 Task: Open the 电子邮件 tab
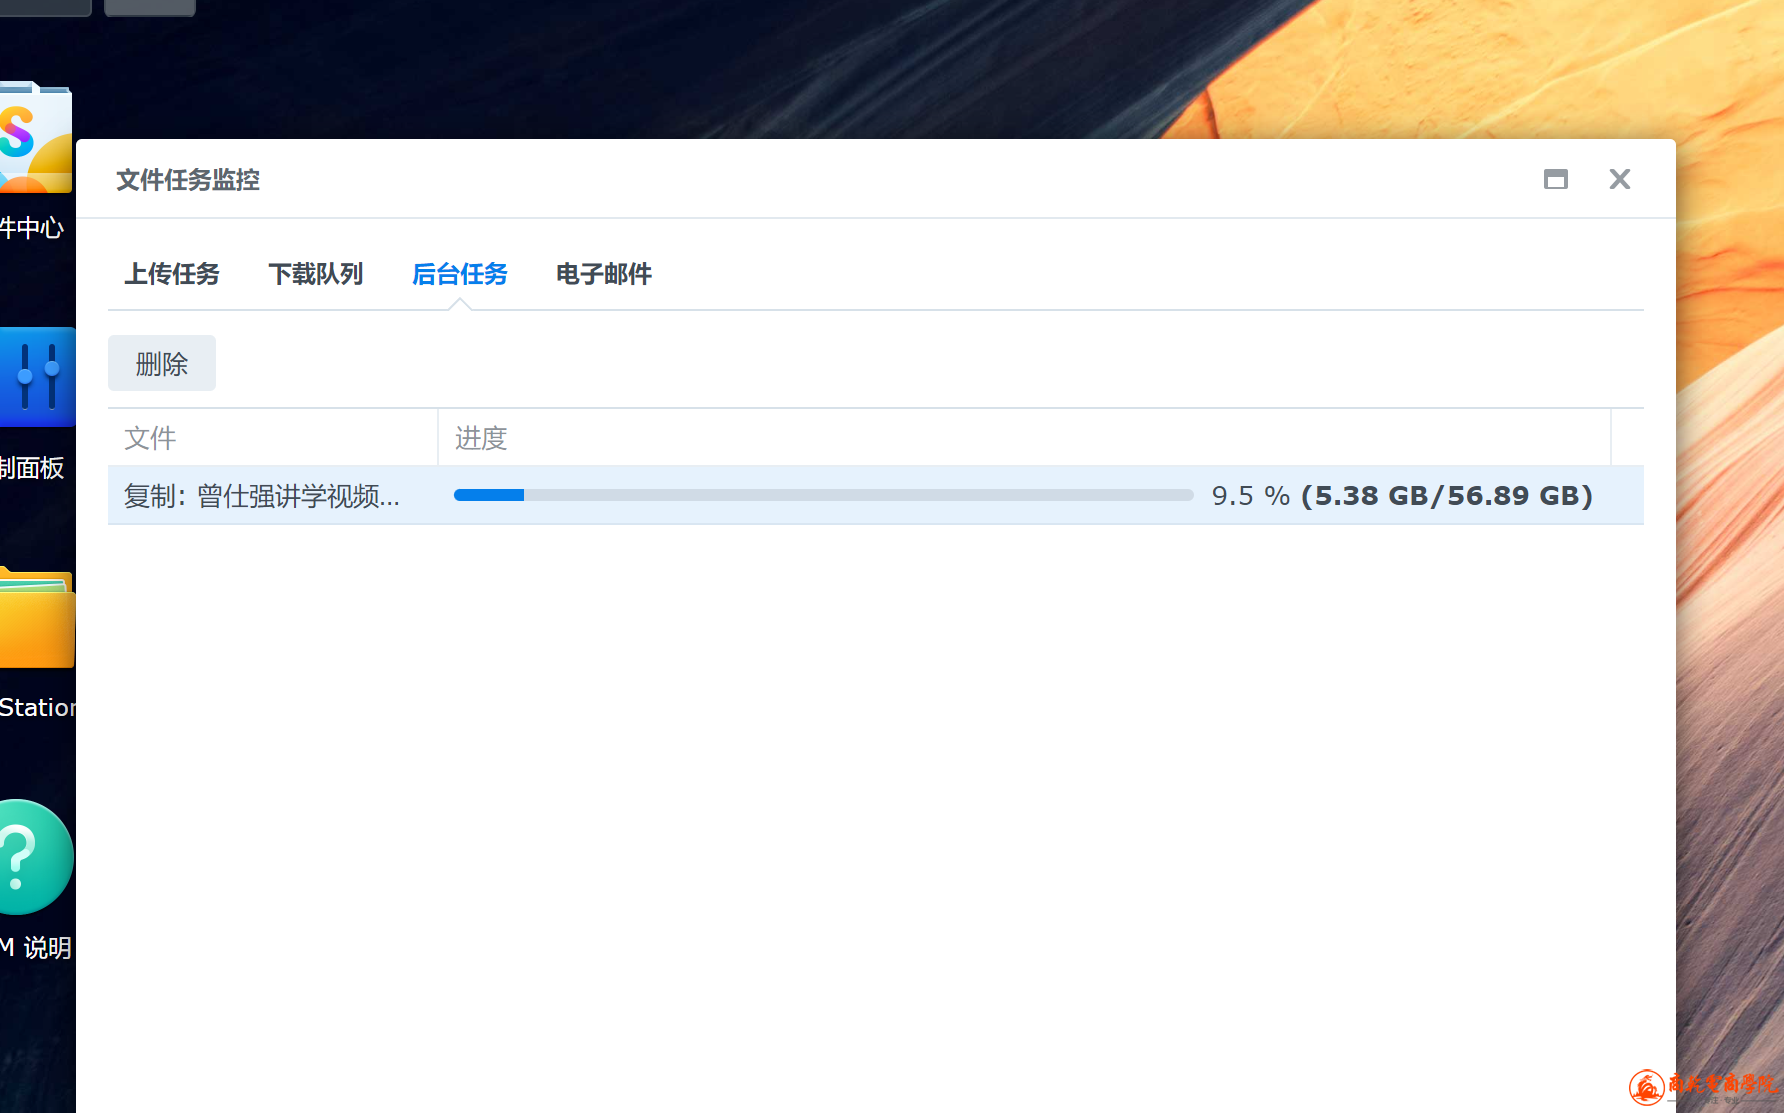tap(603, 274)
